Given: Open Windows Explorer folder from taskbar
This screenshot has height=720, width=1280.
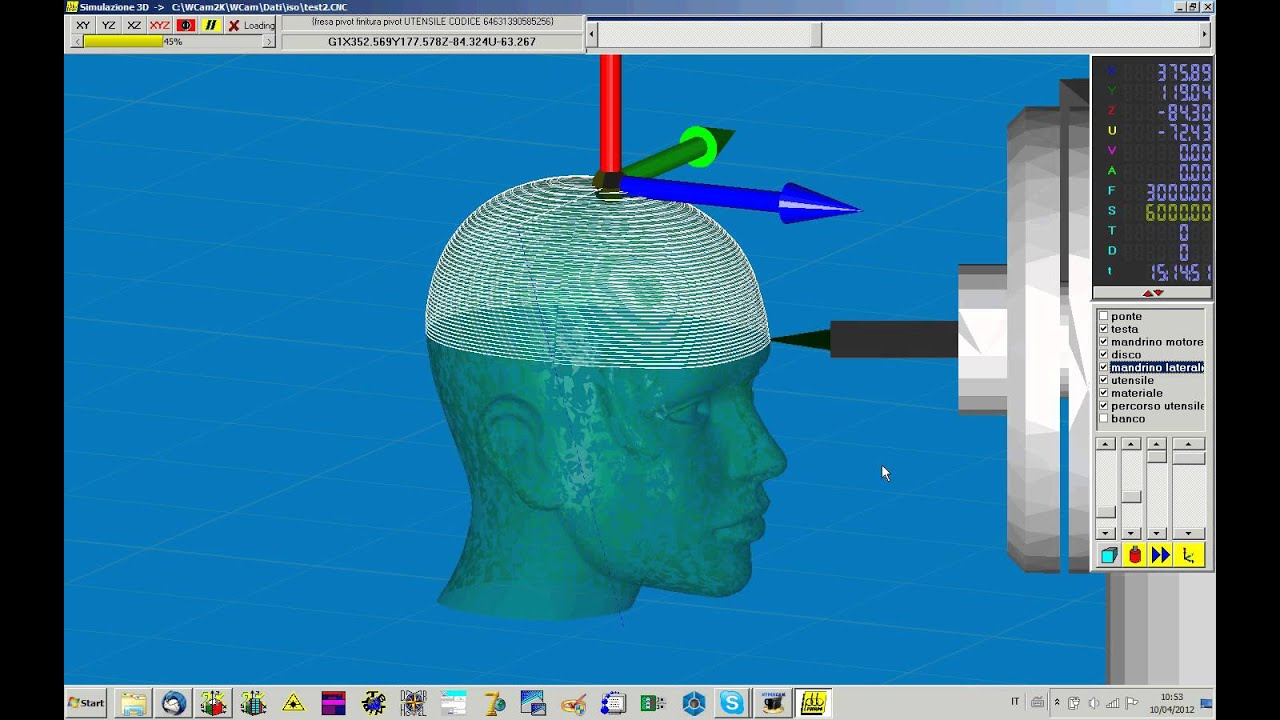Looking at the screenshot, I should 134,703.
